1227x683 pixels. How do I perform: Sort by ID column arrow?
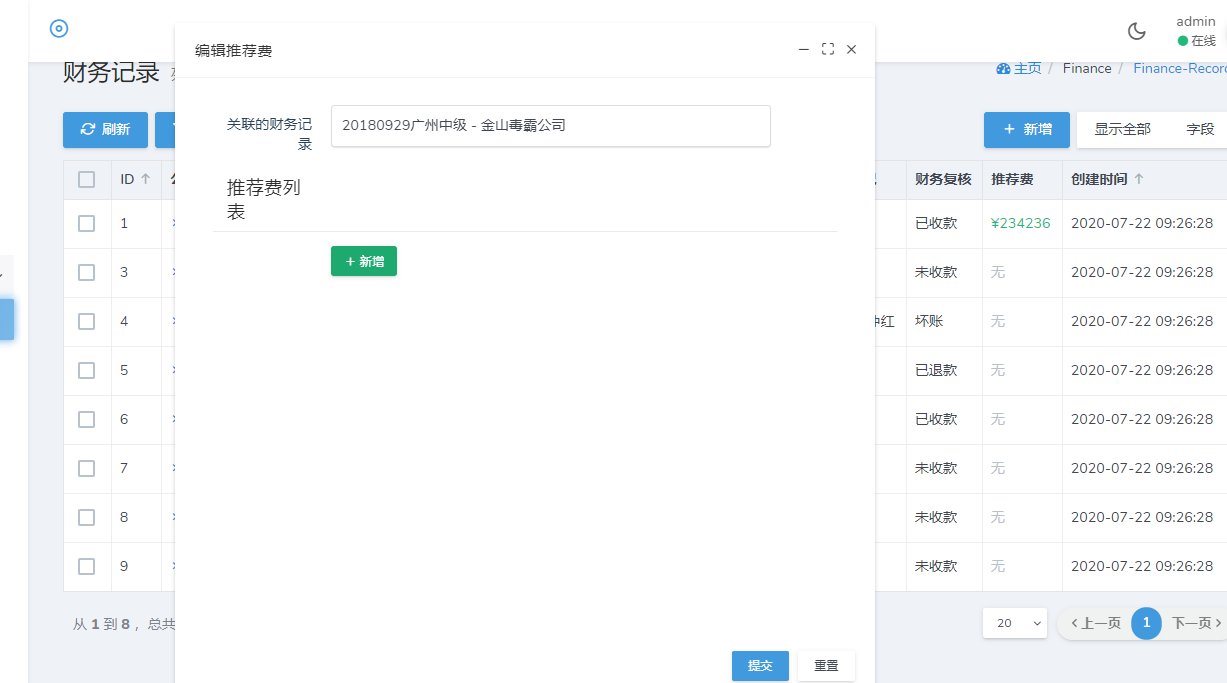[x=145, y=179]
